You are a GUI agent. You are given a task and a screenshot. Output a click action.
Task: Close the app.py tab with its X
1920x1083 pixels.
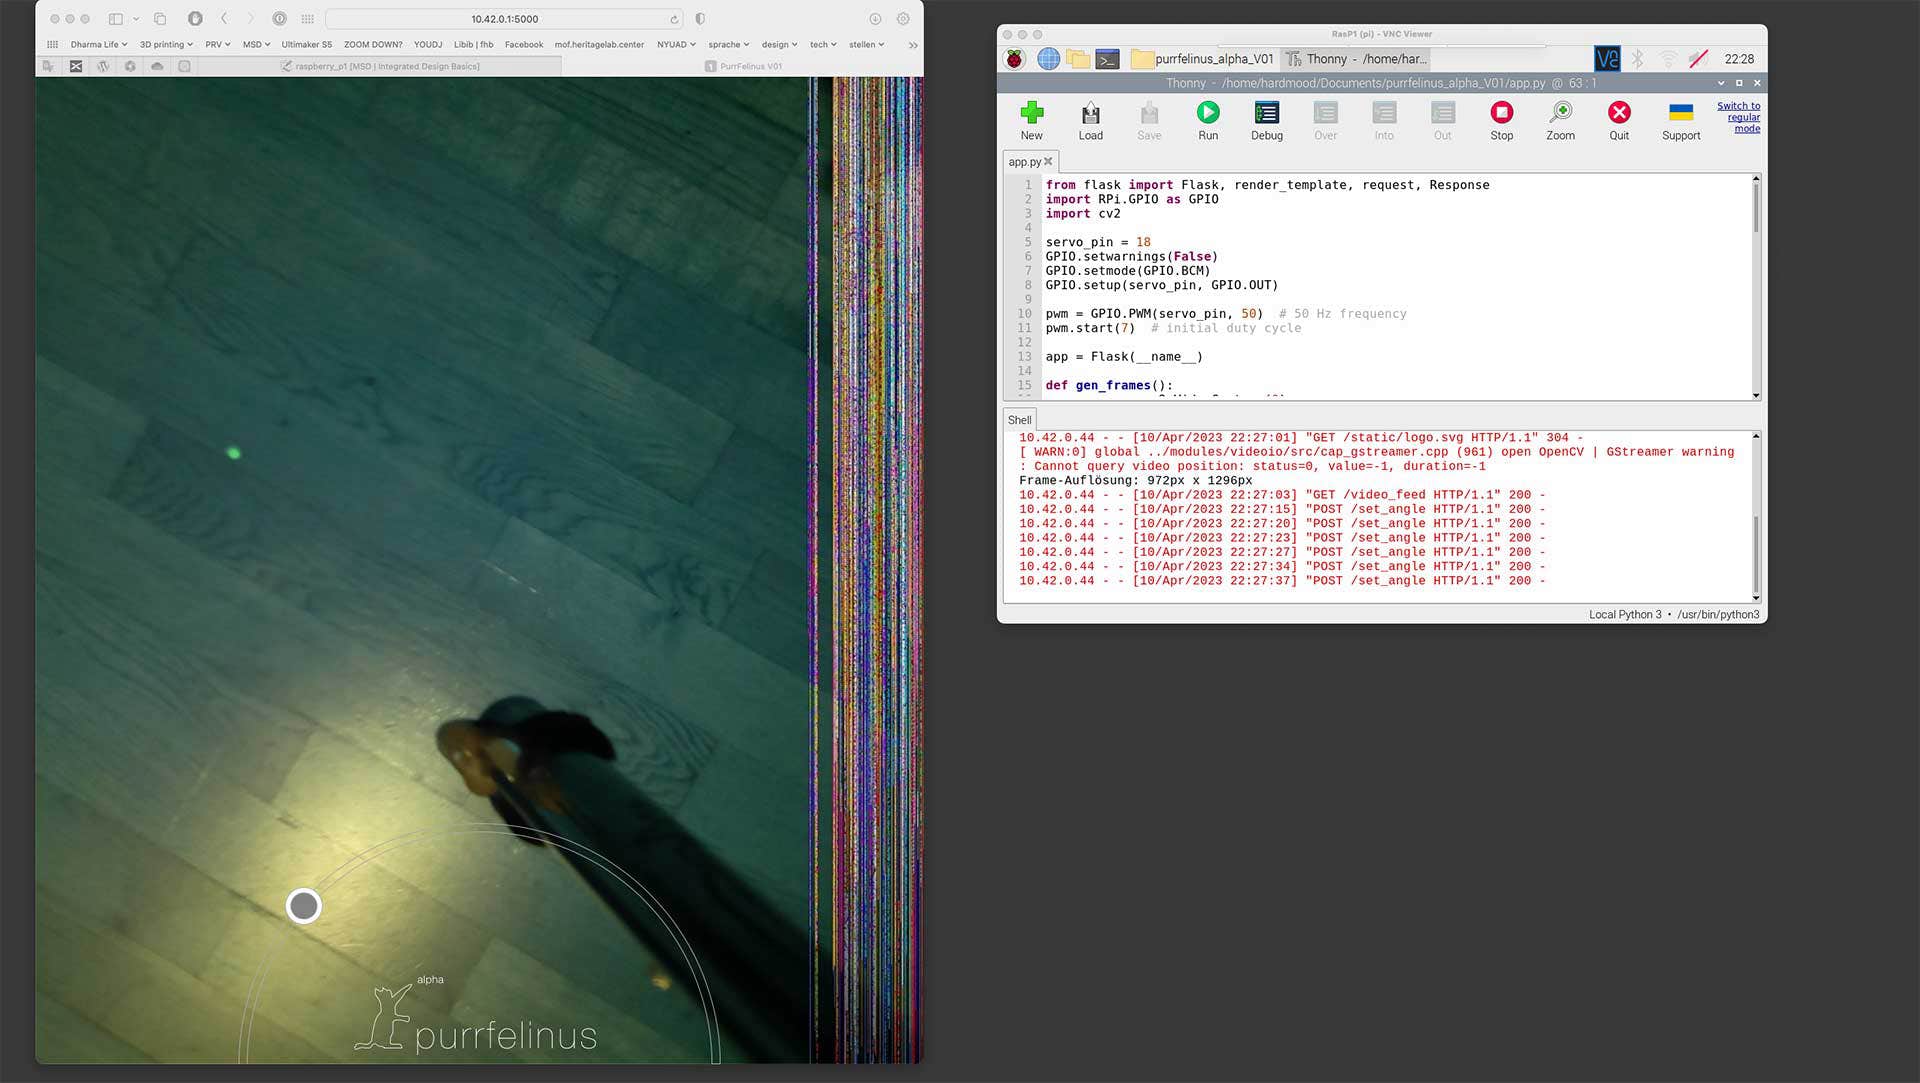(x=1048, y=161)
